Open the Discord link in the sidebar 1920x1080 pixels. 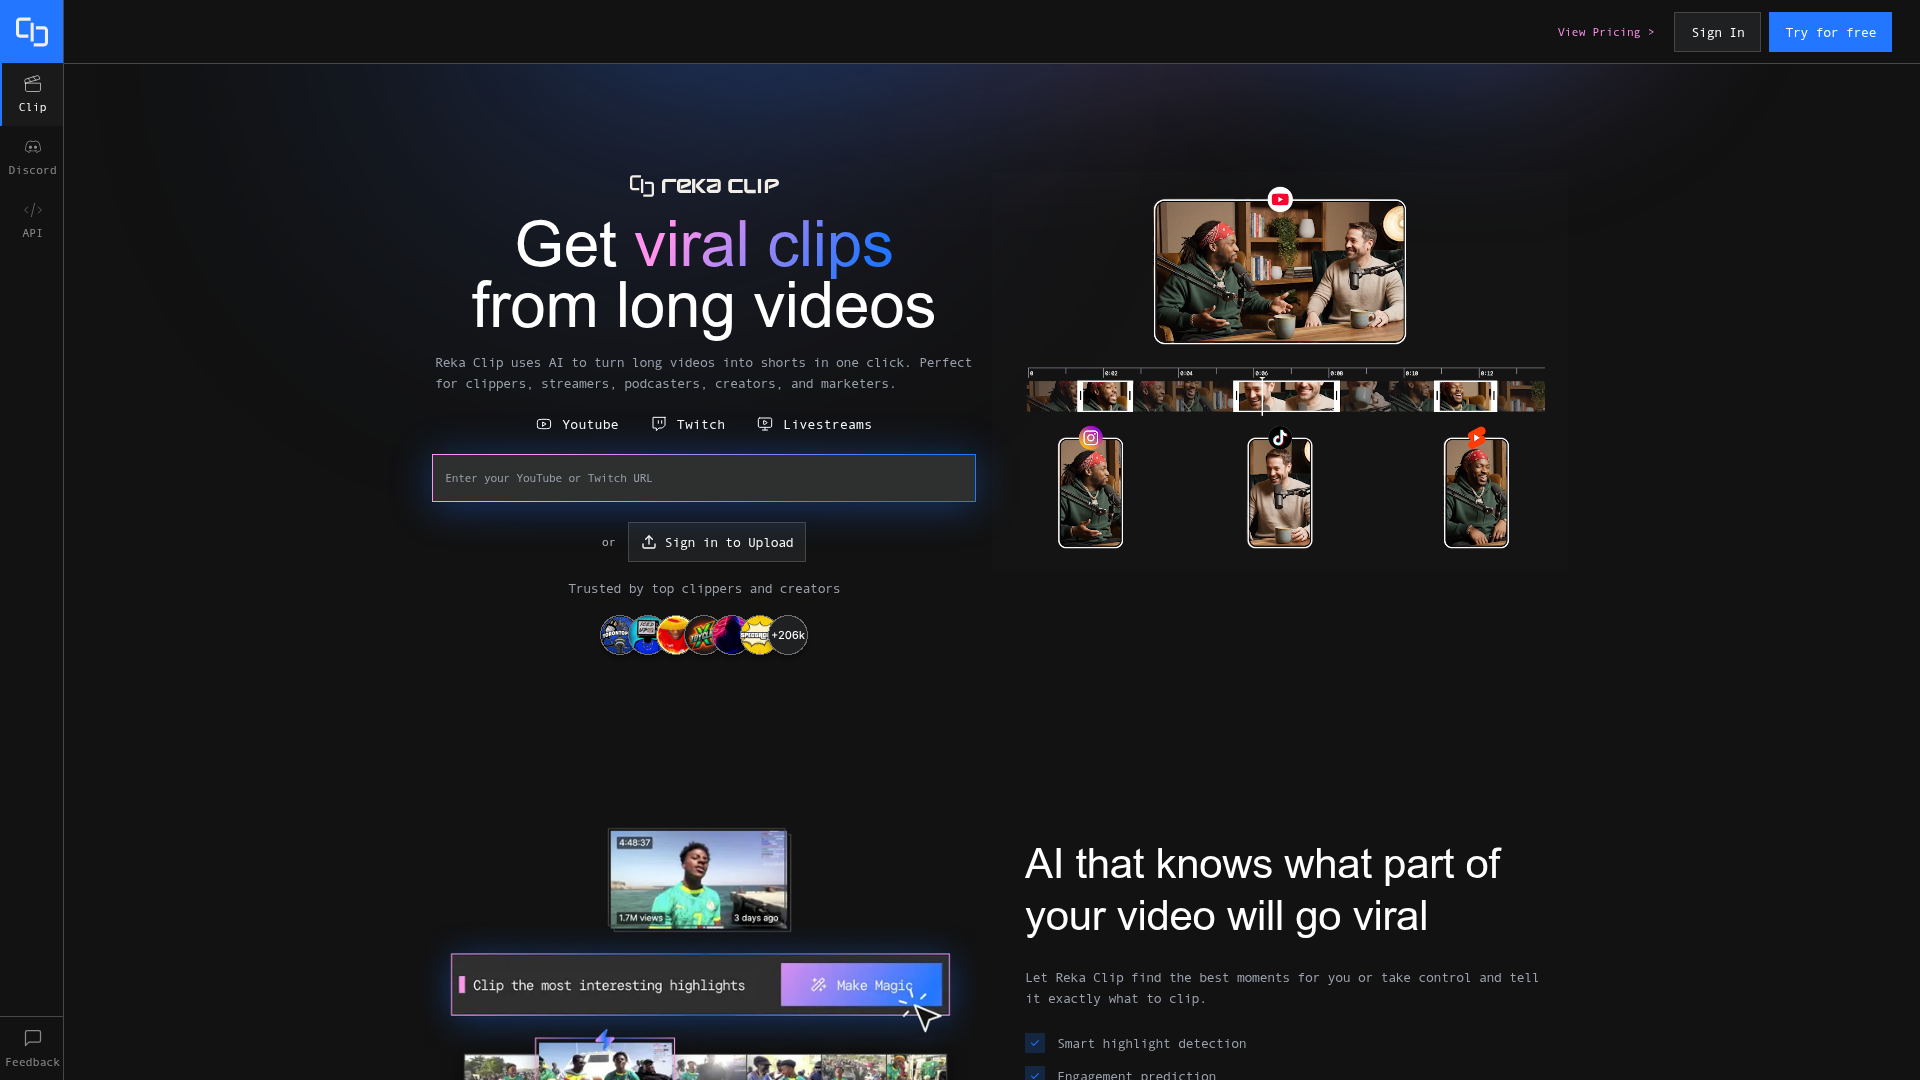(x=32, y=157)
